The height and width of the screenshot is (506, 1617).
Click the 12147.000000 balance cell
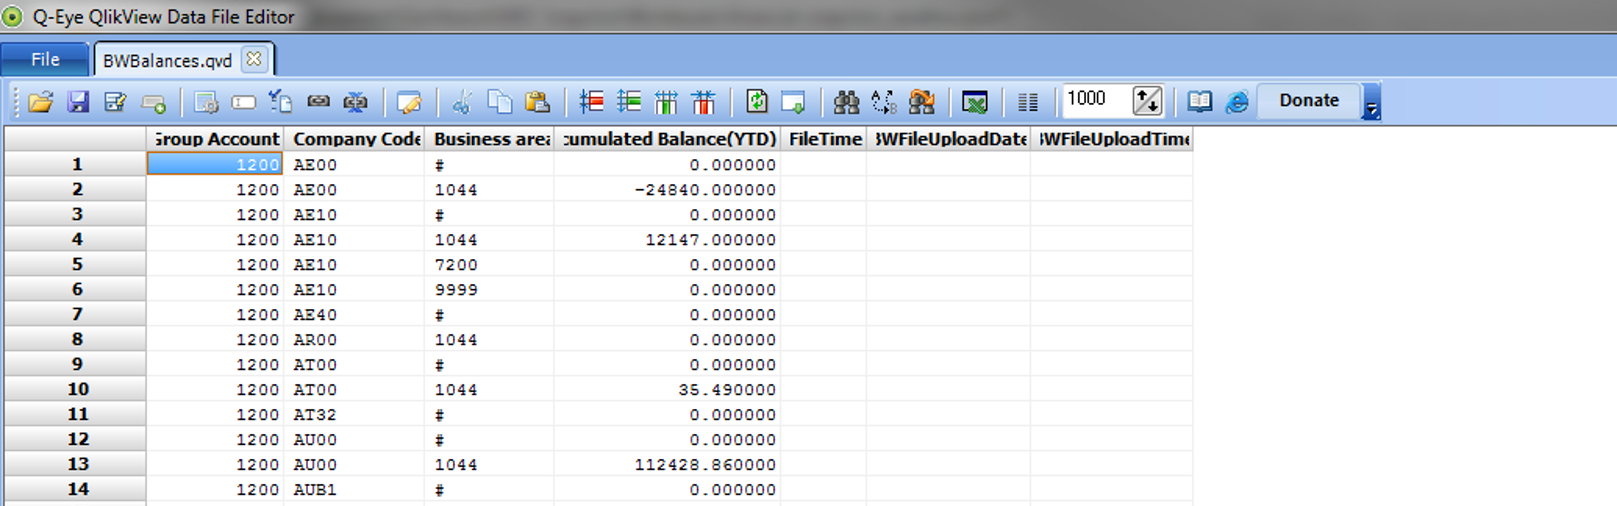(x=667, y=239)
